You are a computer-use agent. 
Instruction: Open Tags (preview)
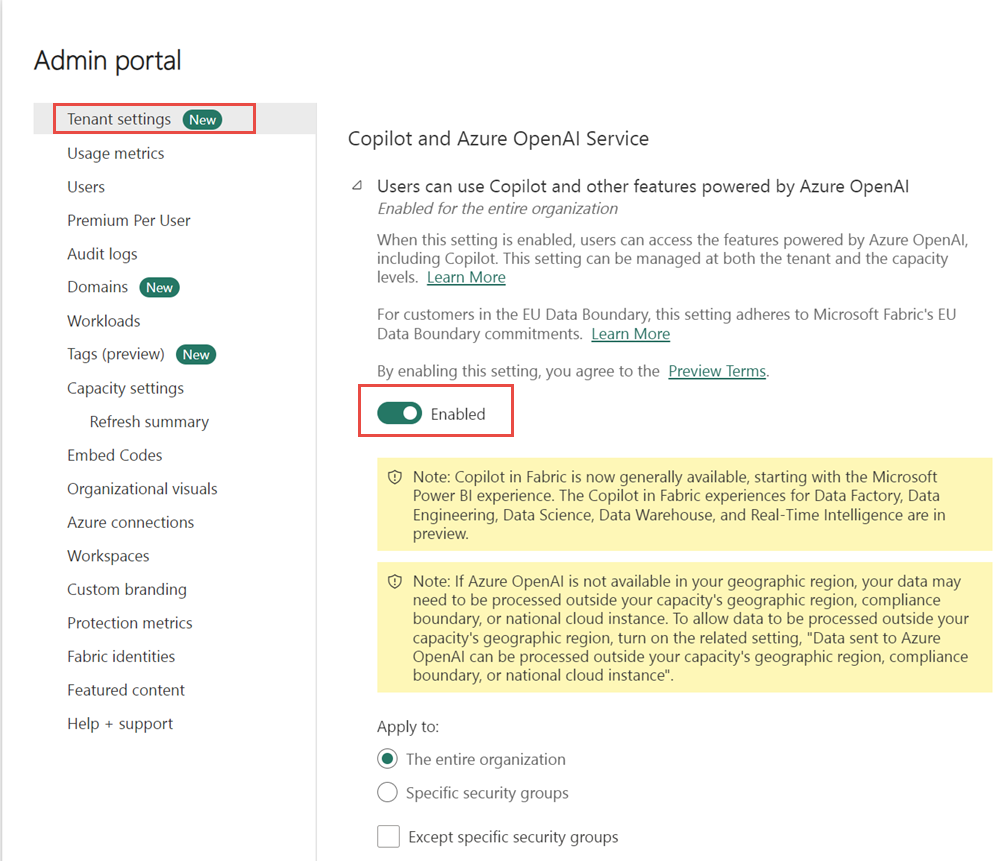115,354
